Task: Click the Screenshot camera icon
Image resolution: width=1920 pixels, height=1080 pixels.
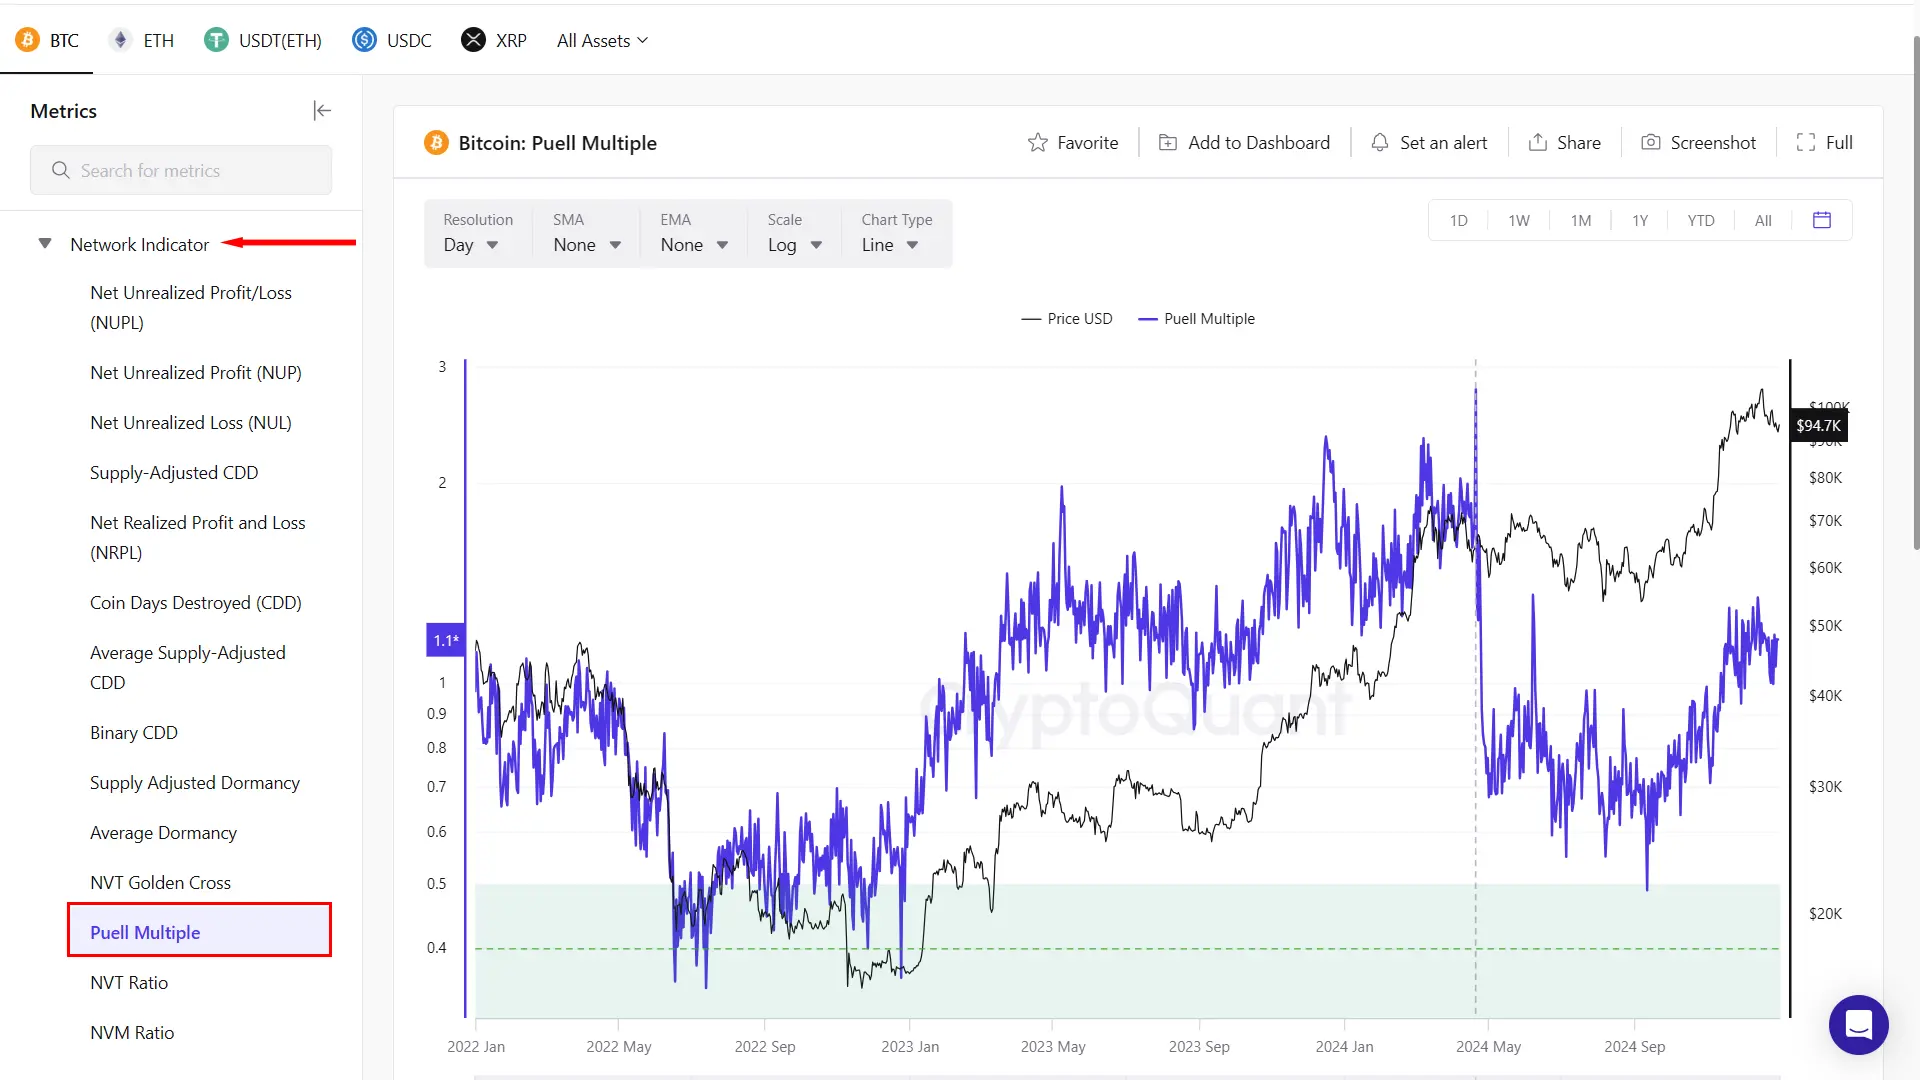Action: coord(1650,142)
